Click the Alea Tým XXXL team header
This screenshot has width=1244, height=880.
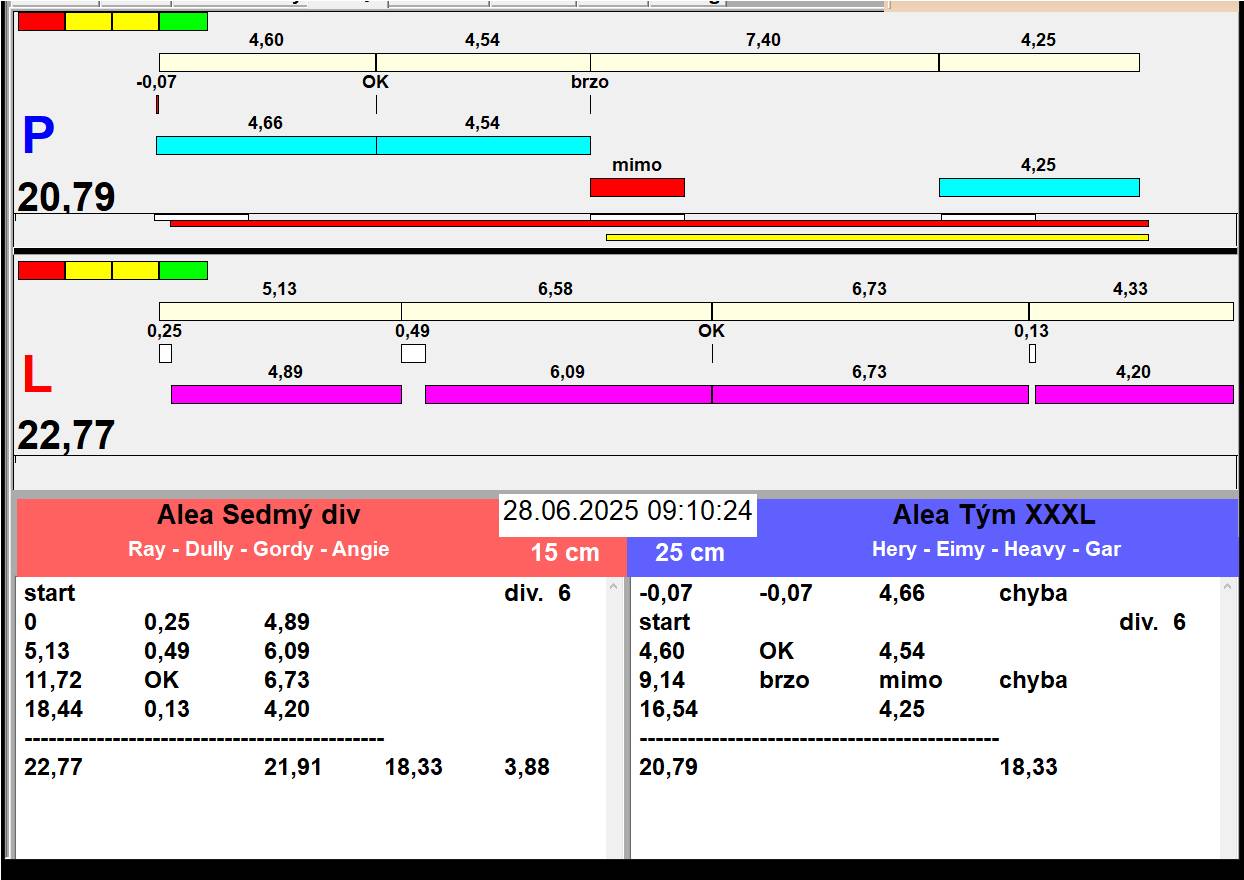coord(993,516)
